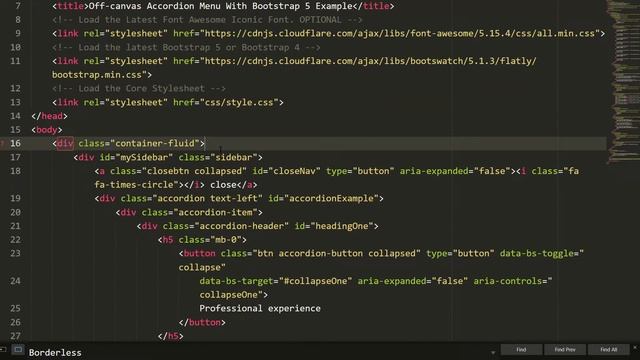640x360 pixels.
Task: Click line number 7 in the gutter
Action: (18, 6)
